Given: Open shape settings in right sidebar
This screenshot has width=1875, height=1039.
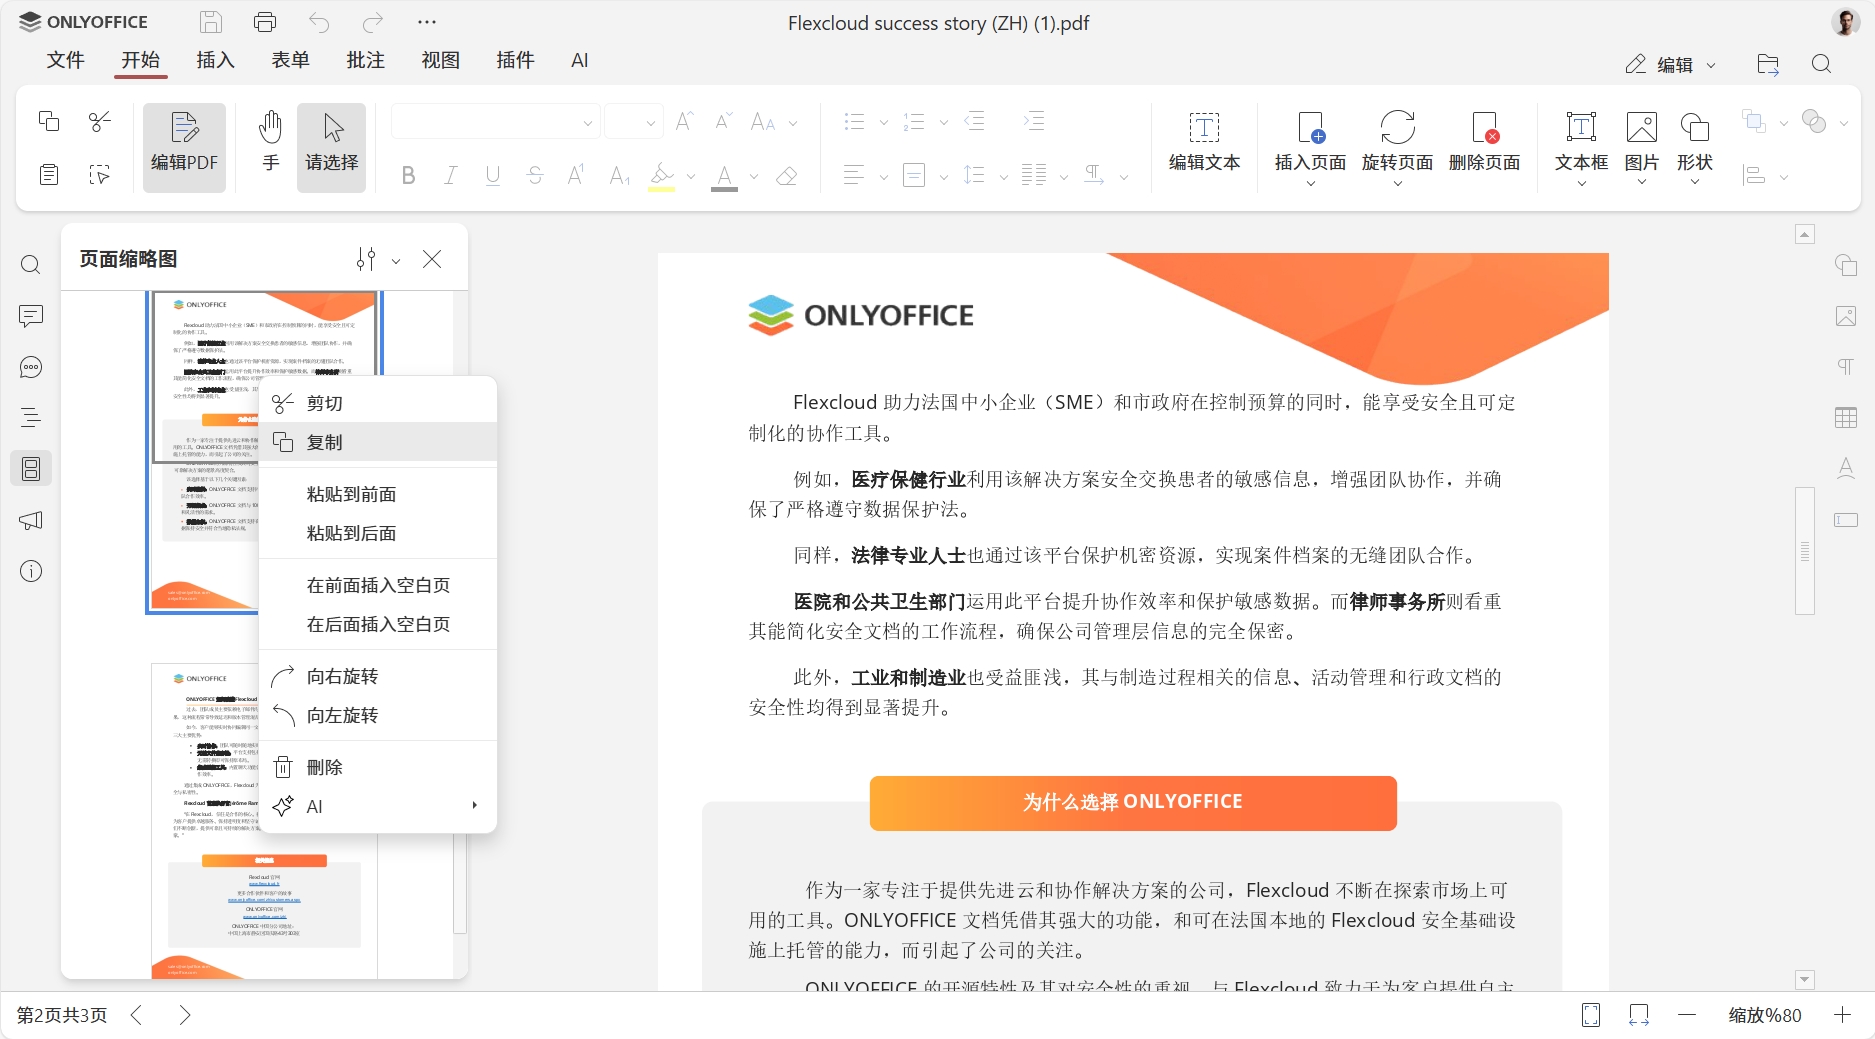Looking at the screenshot, I should pyautogui.click(x=1846, y=265).
